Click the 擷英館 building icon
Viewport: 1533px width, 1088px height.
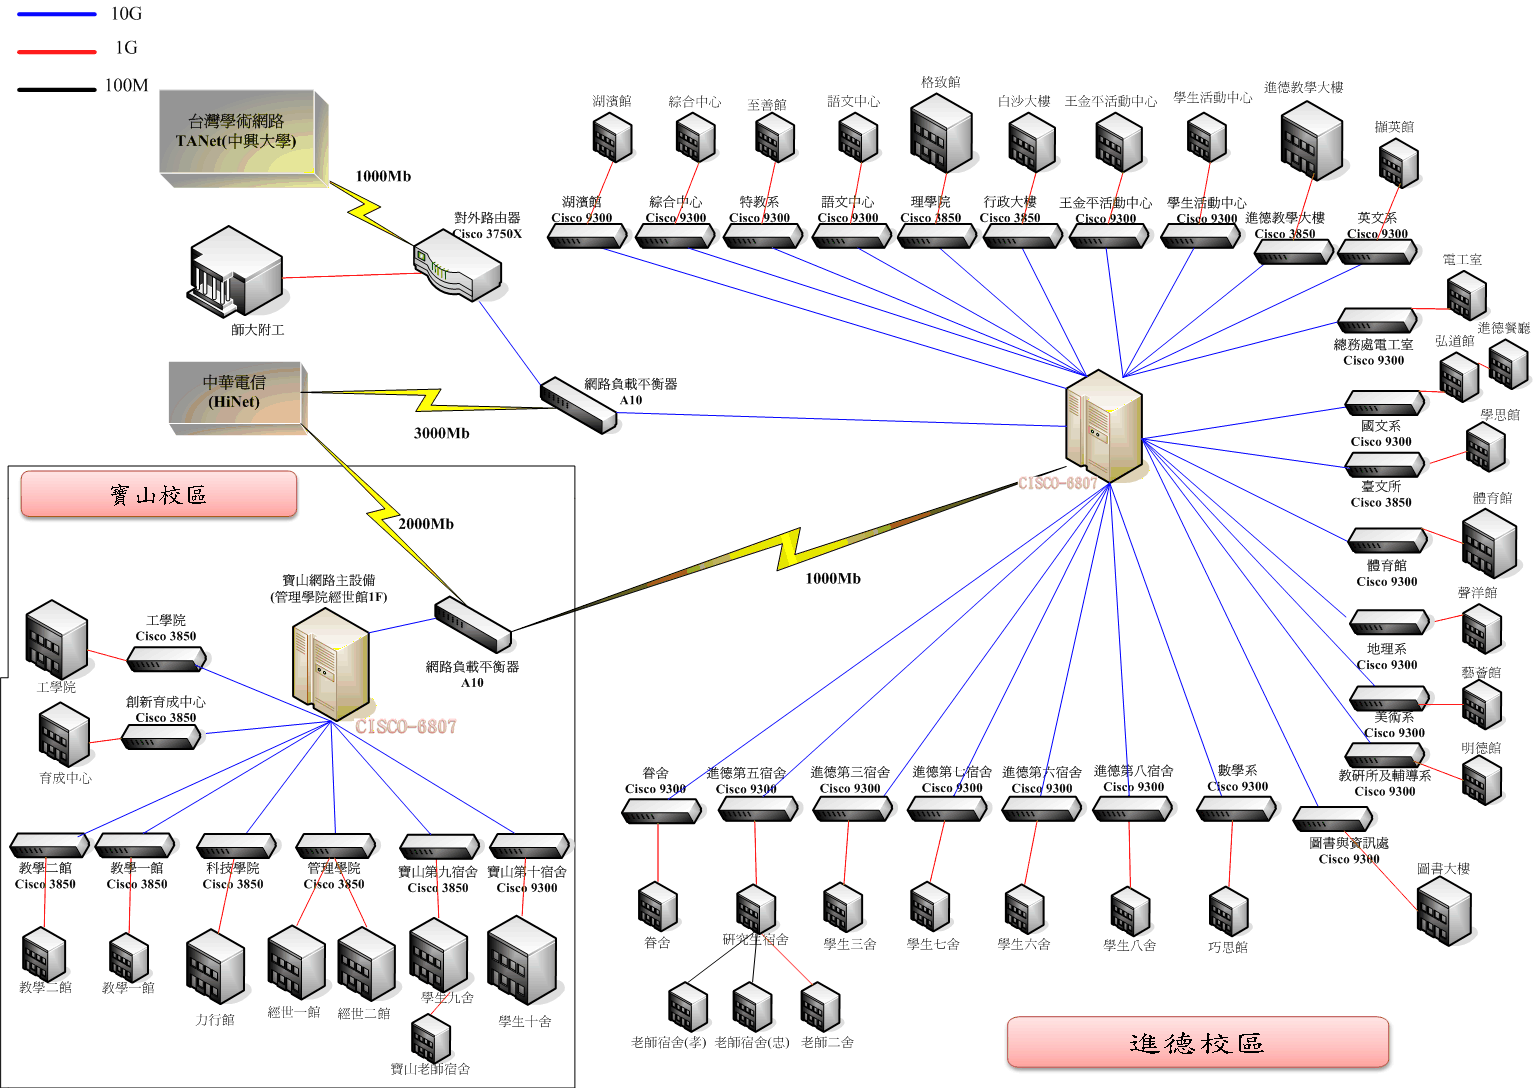(1398, 163)
